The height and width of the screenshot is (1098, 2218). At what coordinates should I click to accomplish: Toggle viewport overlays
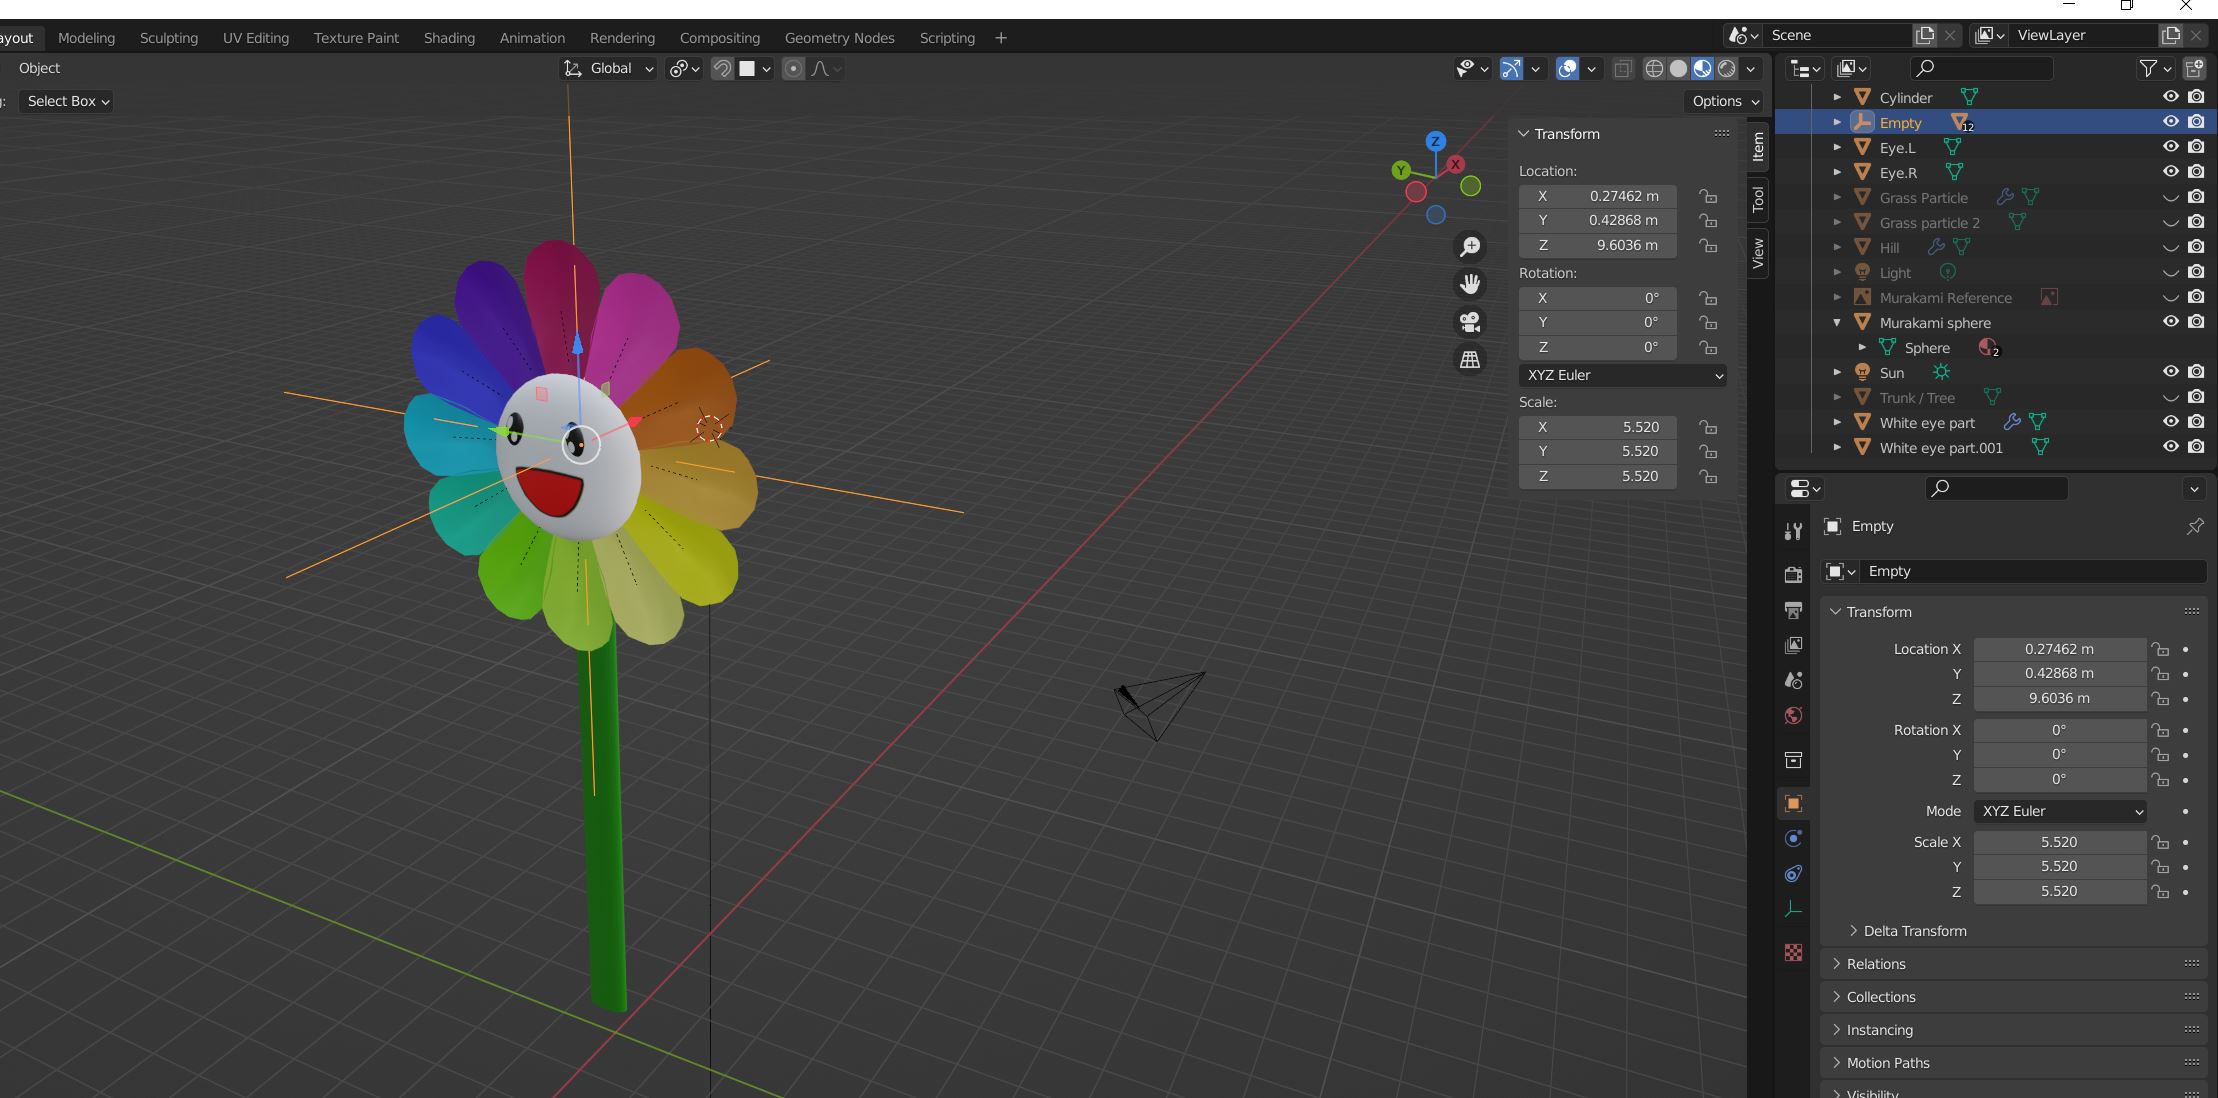(x=1567, y=68)
